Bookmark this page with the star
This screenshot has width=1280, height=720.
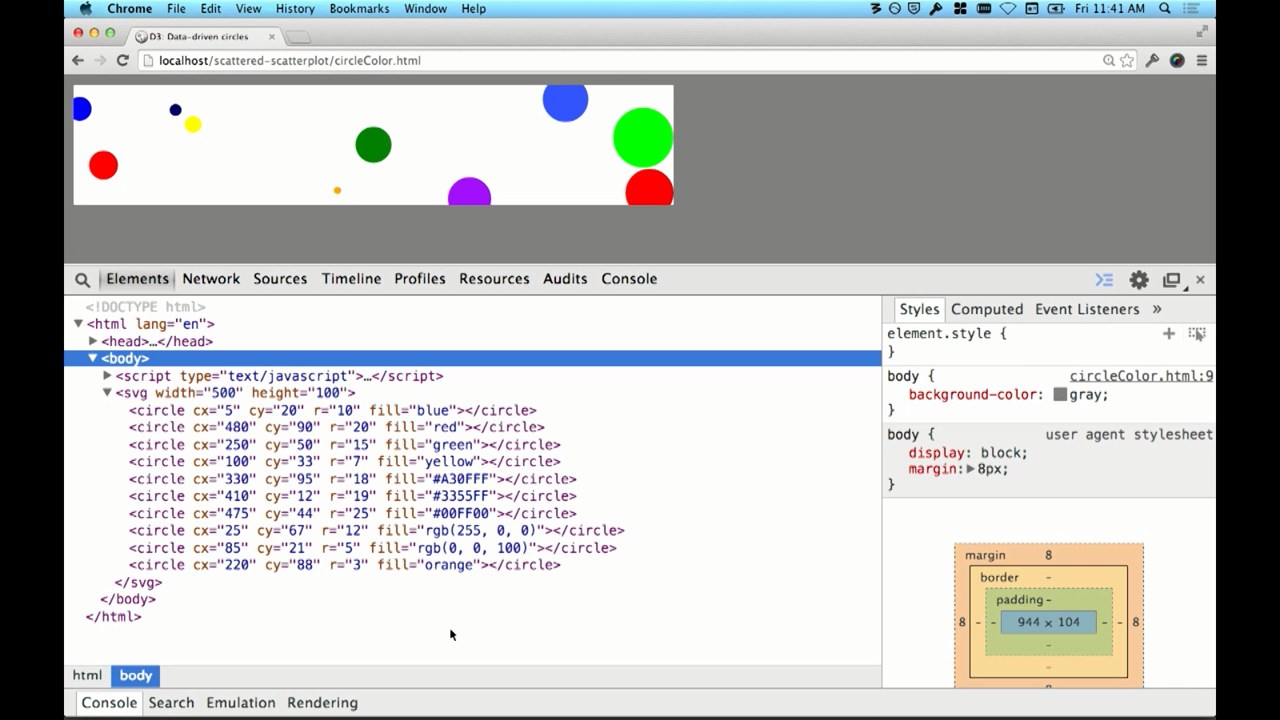[1127, 60]
